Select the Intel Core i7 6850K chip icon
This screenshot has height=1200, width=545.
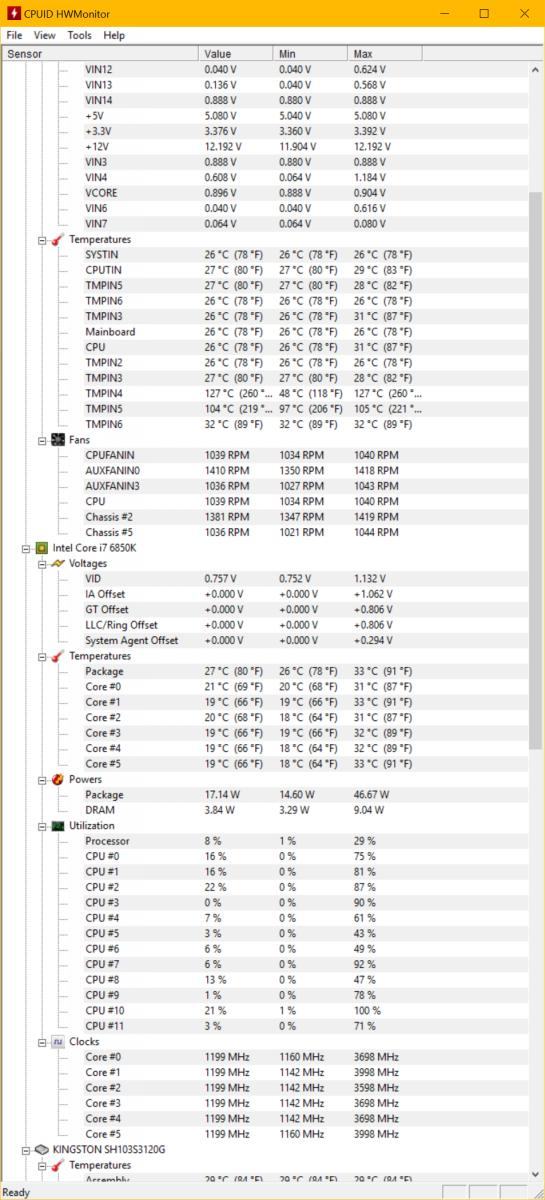pyautogui.click(x=41, y=548)
